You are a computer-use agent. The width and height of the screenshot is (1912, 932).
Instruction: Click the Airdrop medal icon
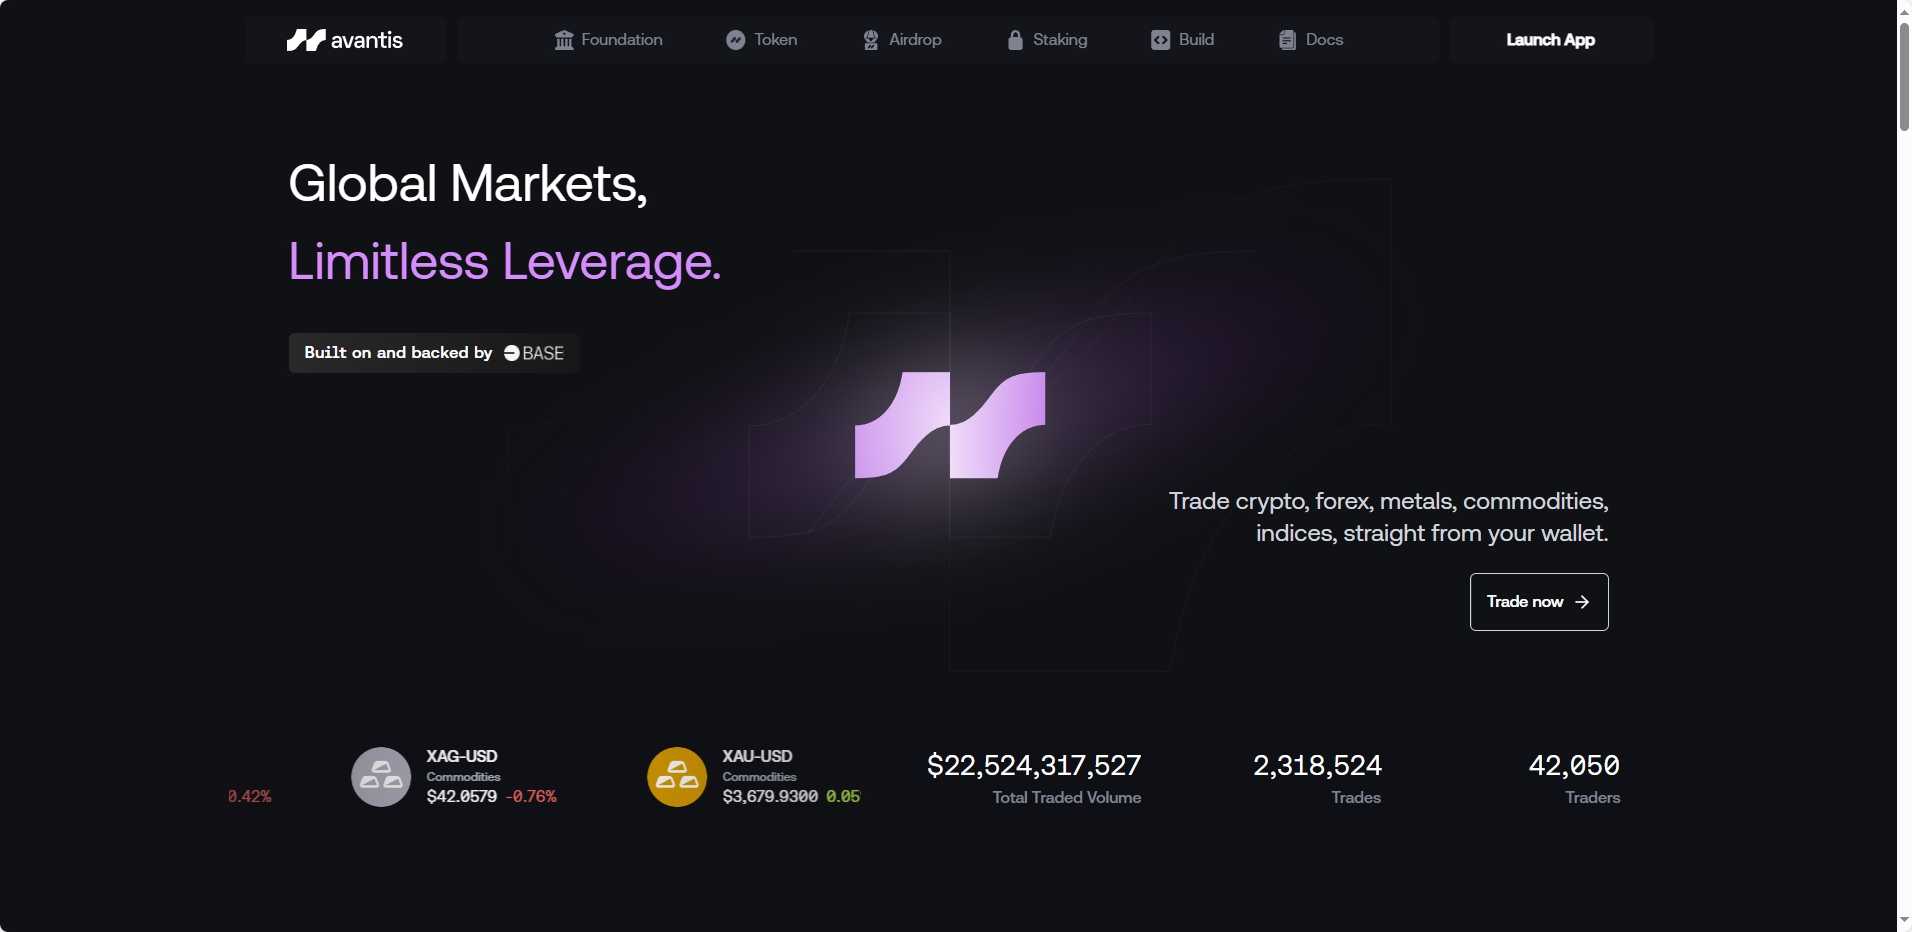[871, 40]
